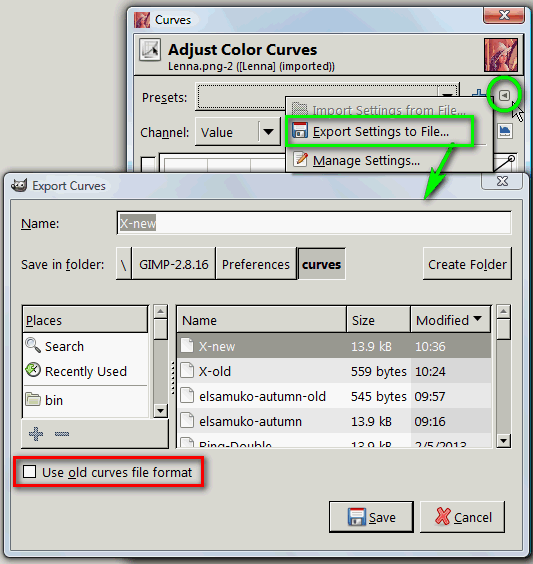This screenshot has height=564, width=533.
Task: Choose Export Settings to File menu item
Action: [381, 131]
